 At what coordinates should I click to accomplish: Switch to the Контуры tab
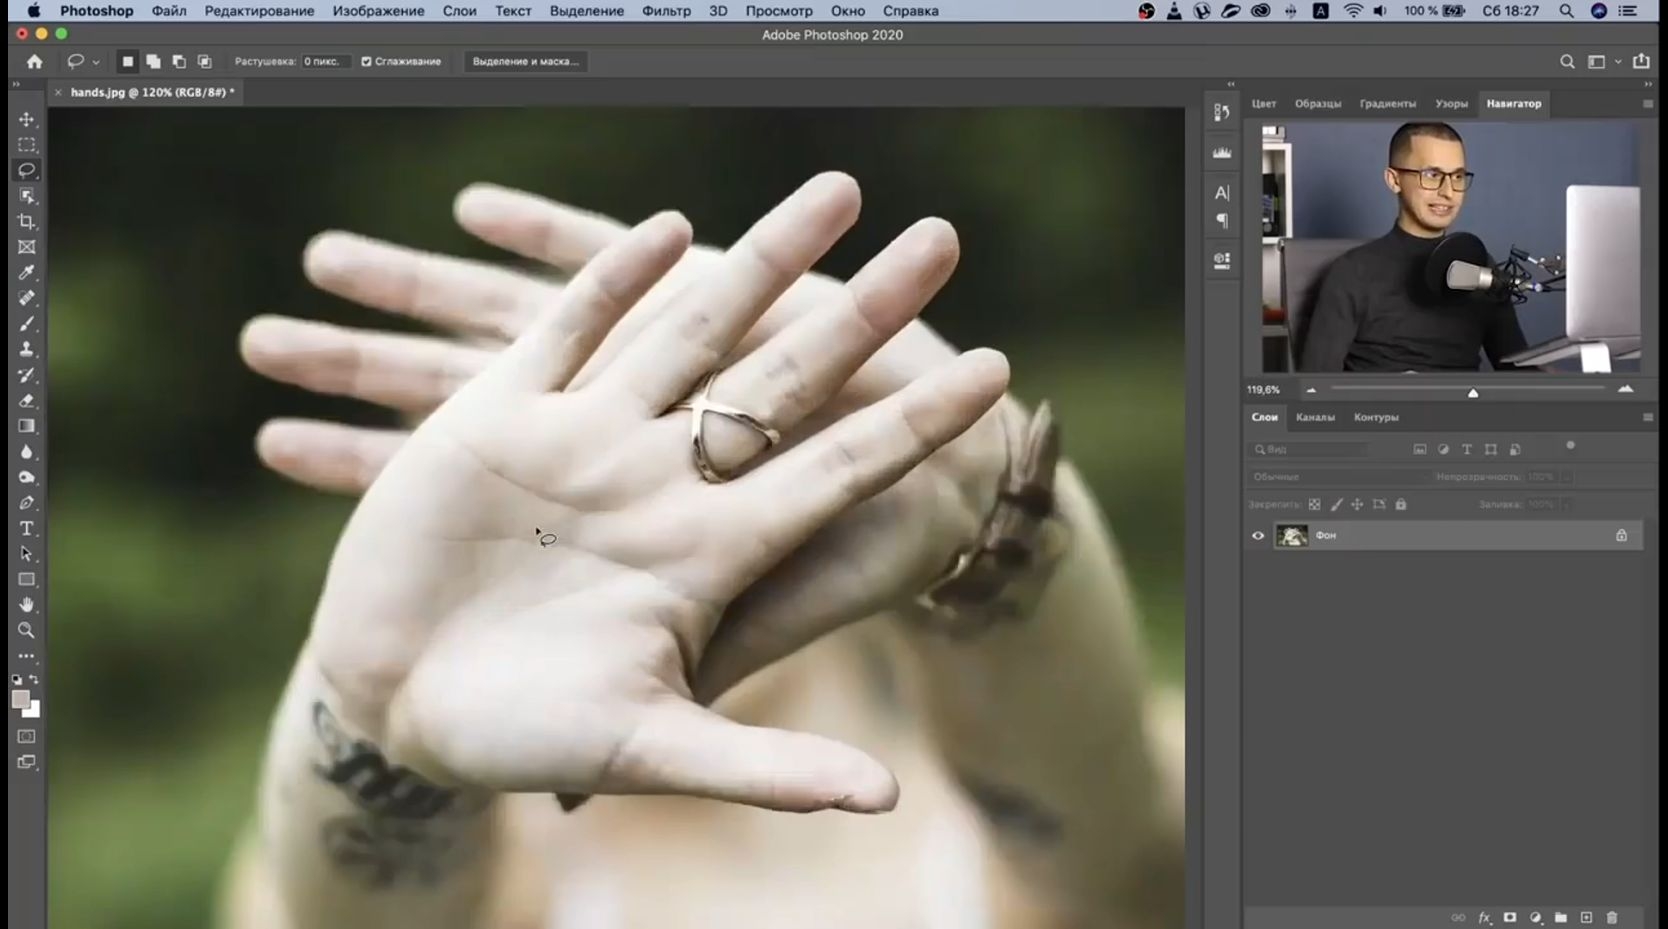(x=1376, y=418)
